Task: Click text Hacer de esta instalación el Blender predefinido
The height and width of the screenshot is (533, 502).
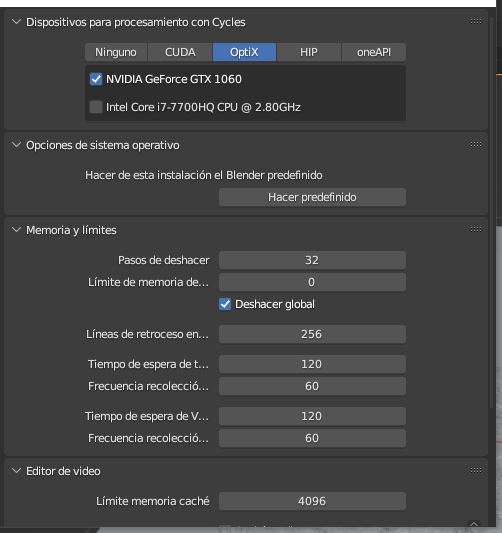Action: 204,175
